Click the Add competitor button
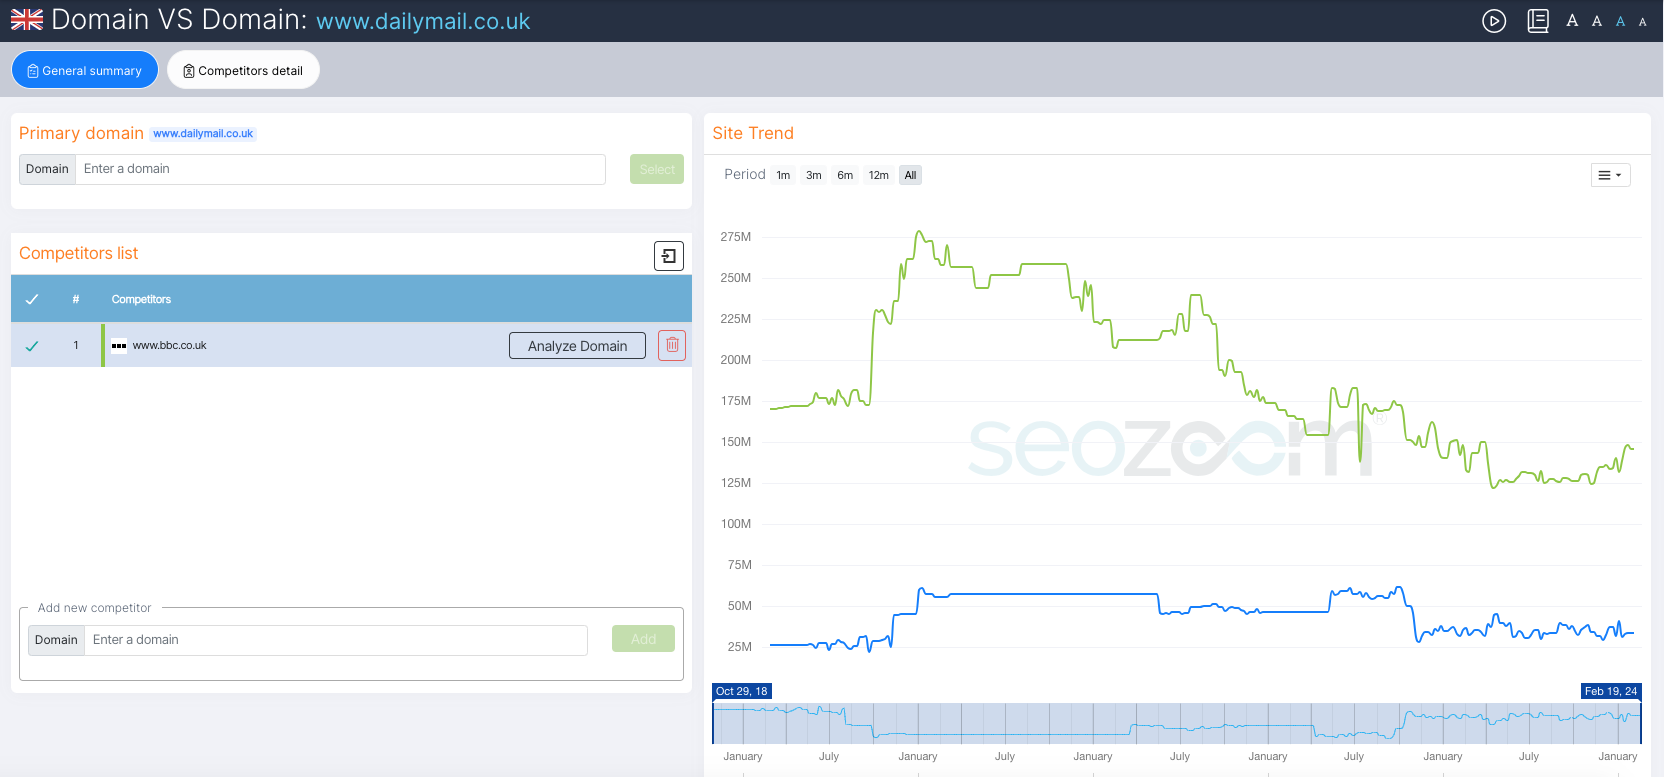Viewport: 1664px width, 777px height. click(643, 639)
